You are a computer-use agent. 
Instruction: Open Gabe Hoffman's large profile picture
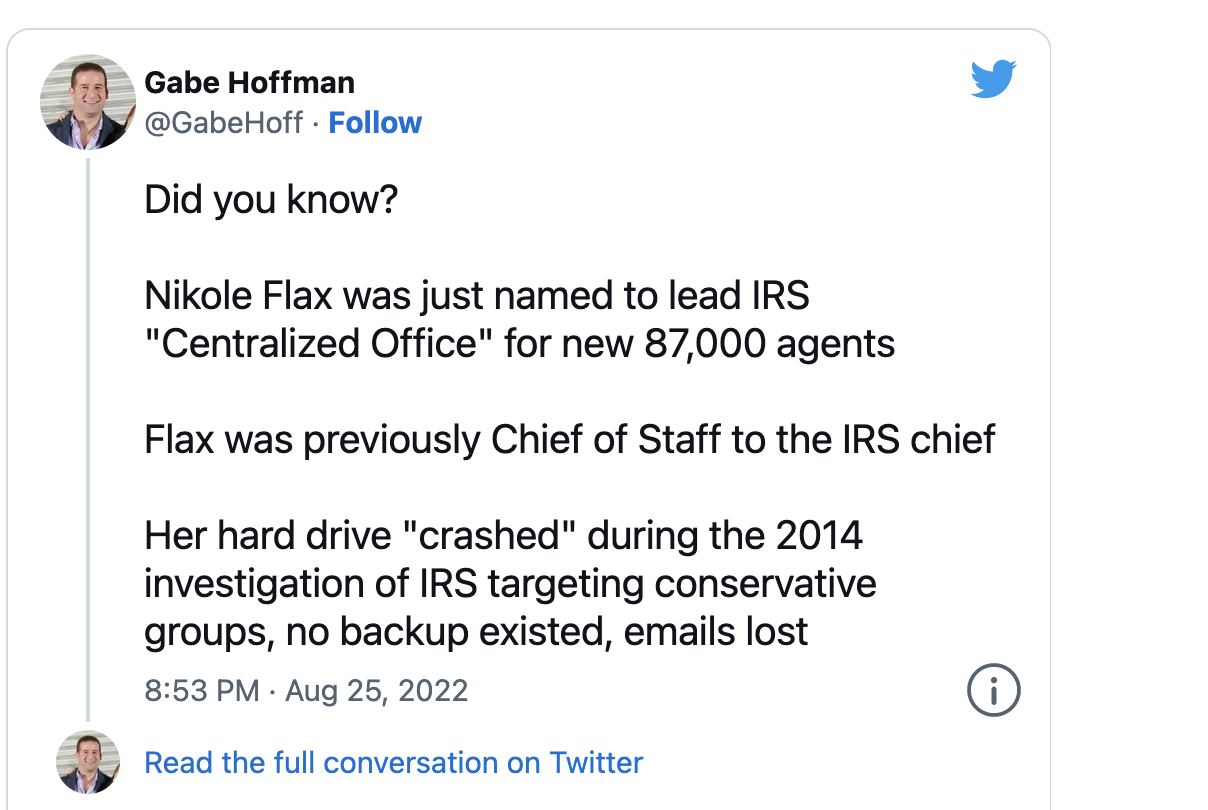click(x=88, y=102)
